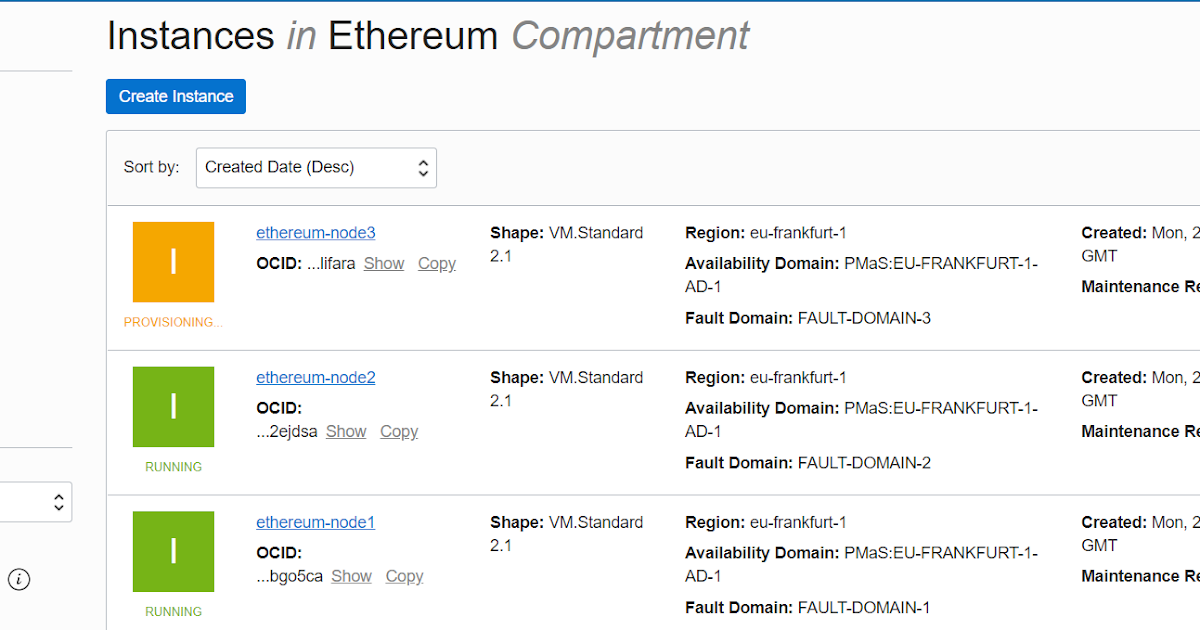The image size is (1200, 630).
Task: Open the Sort by Created Date dropdown
Action: pyautogui.click(x=316, y=167)
